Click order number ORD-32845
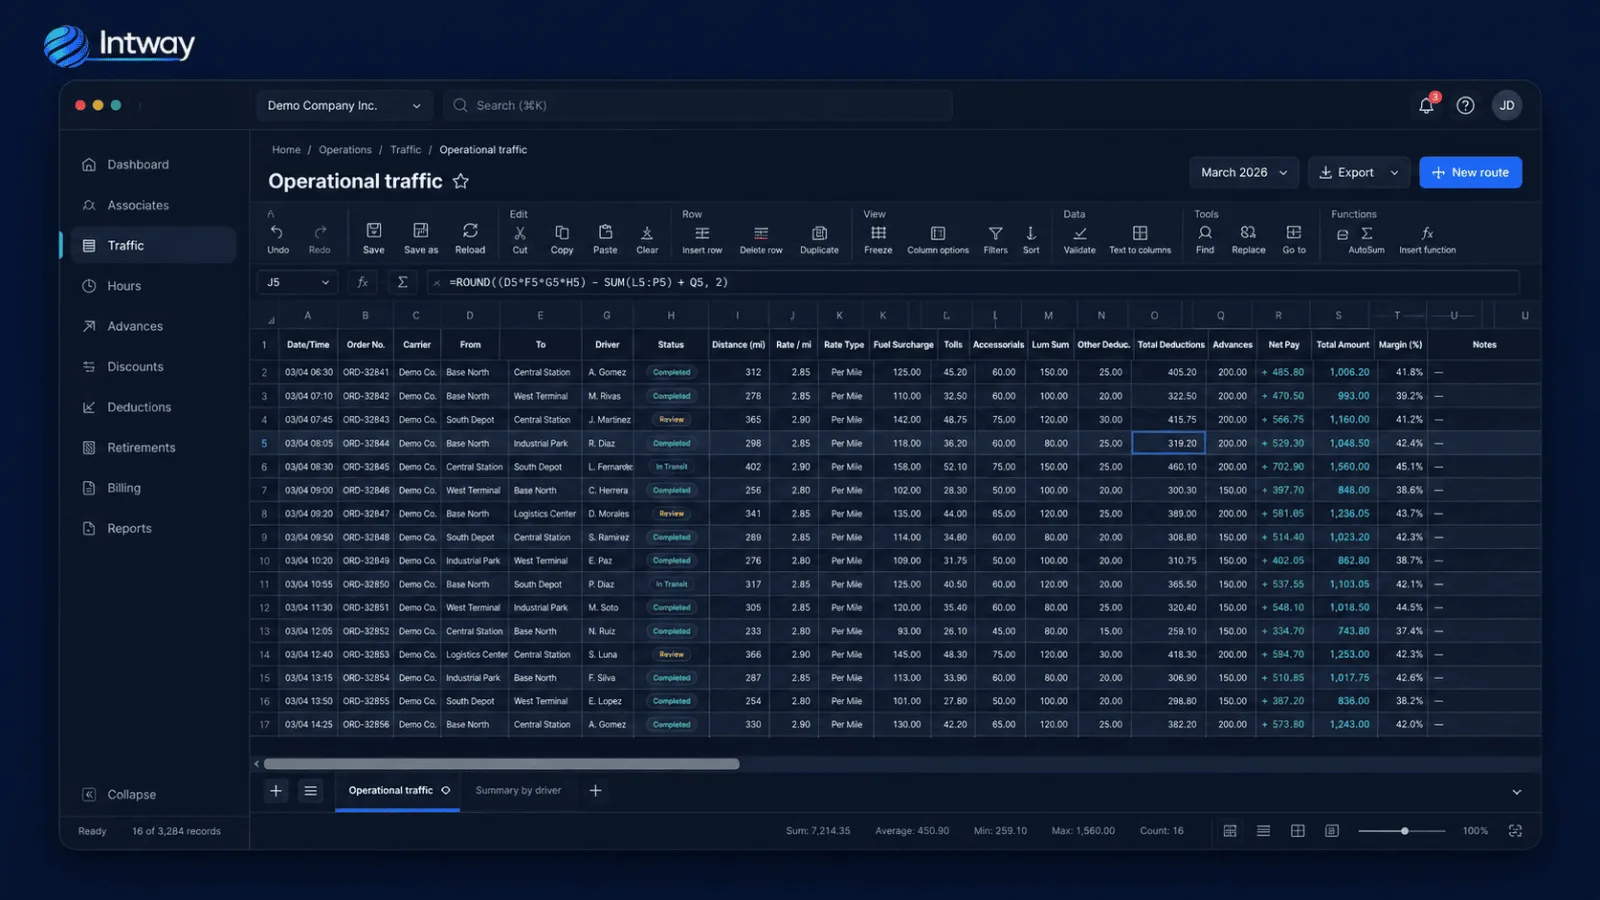Viewport: 1600px width, 900px height. (x=366, y=467)
